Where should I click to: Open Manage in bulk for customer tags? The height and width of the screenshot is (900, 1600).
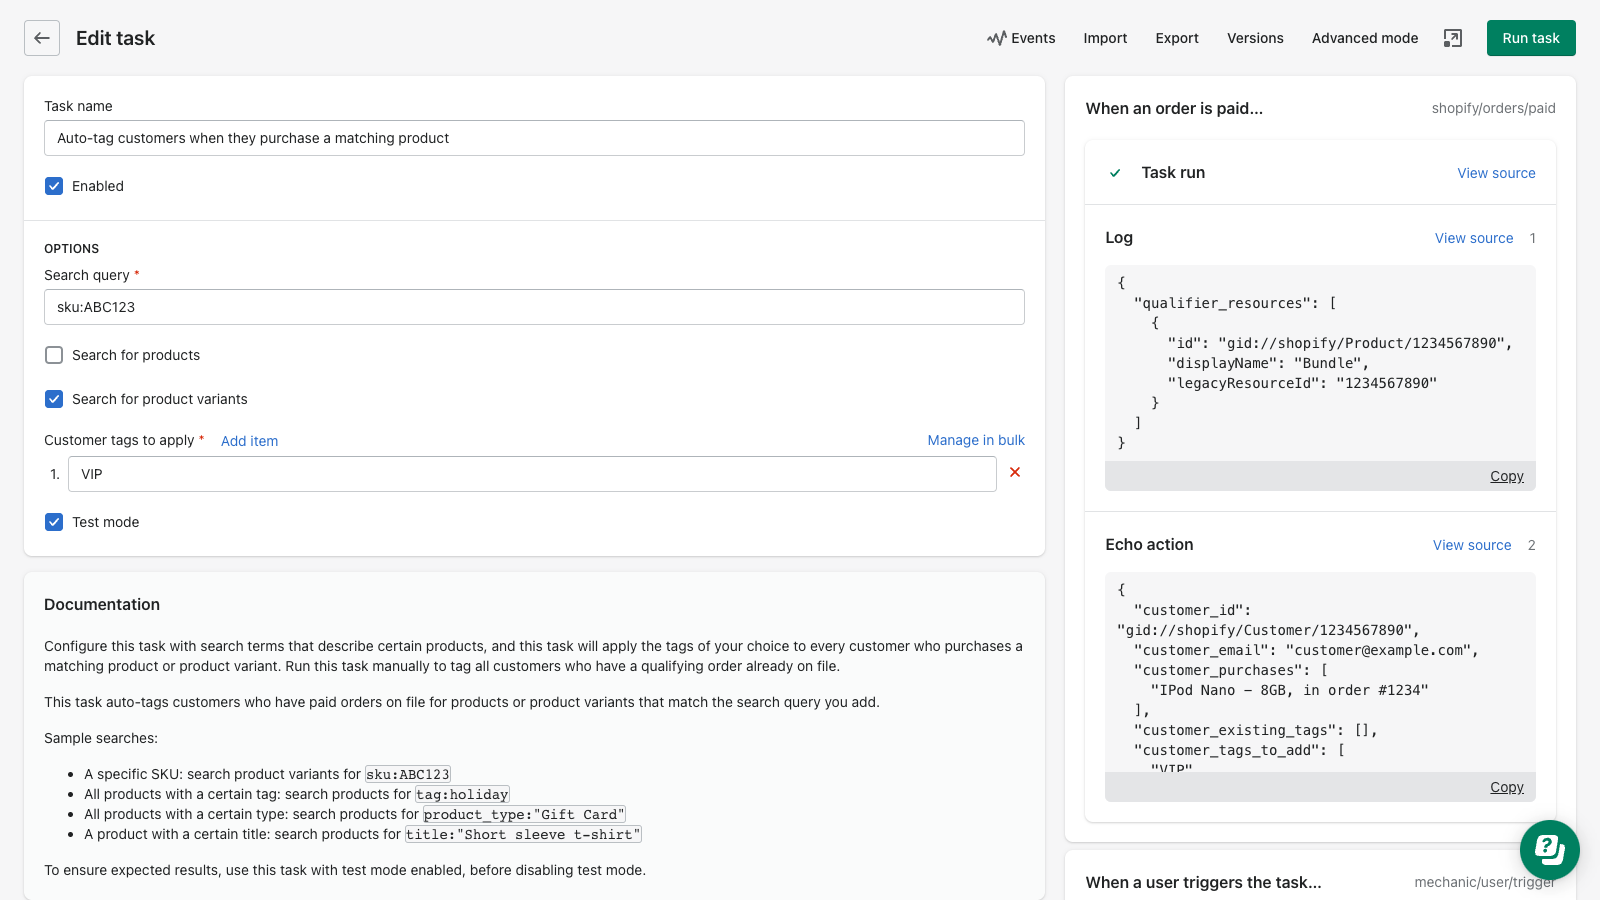coord(975,440)
